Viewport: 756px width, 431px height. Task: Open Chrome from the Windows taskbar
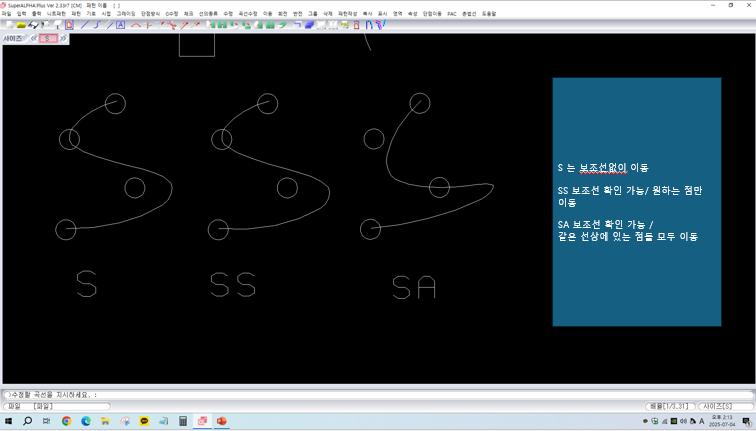[67, 422]
